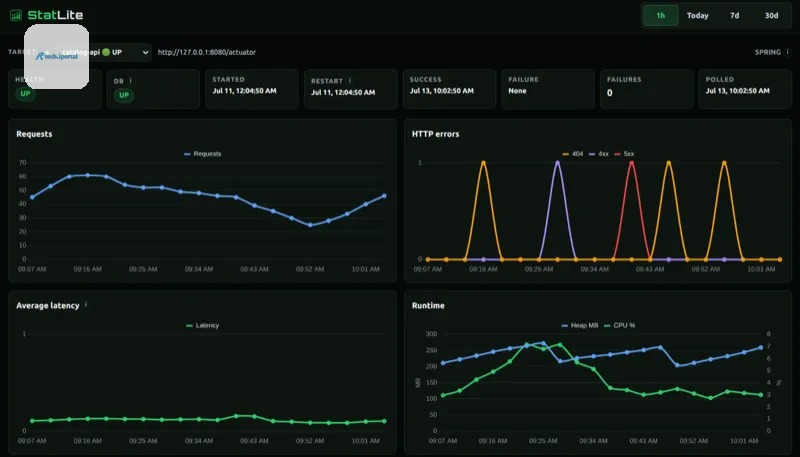Click the Runtime chart title
The height and width of the screenshot is (457, 800).
tap(428, 306)
